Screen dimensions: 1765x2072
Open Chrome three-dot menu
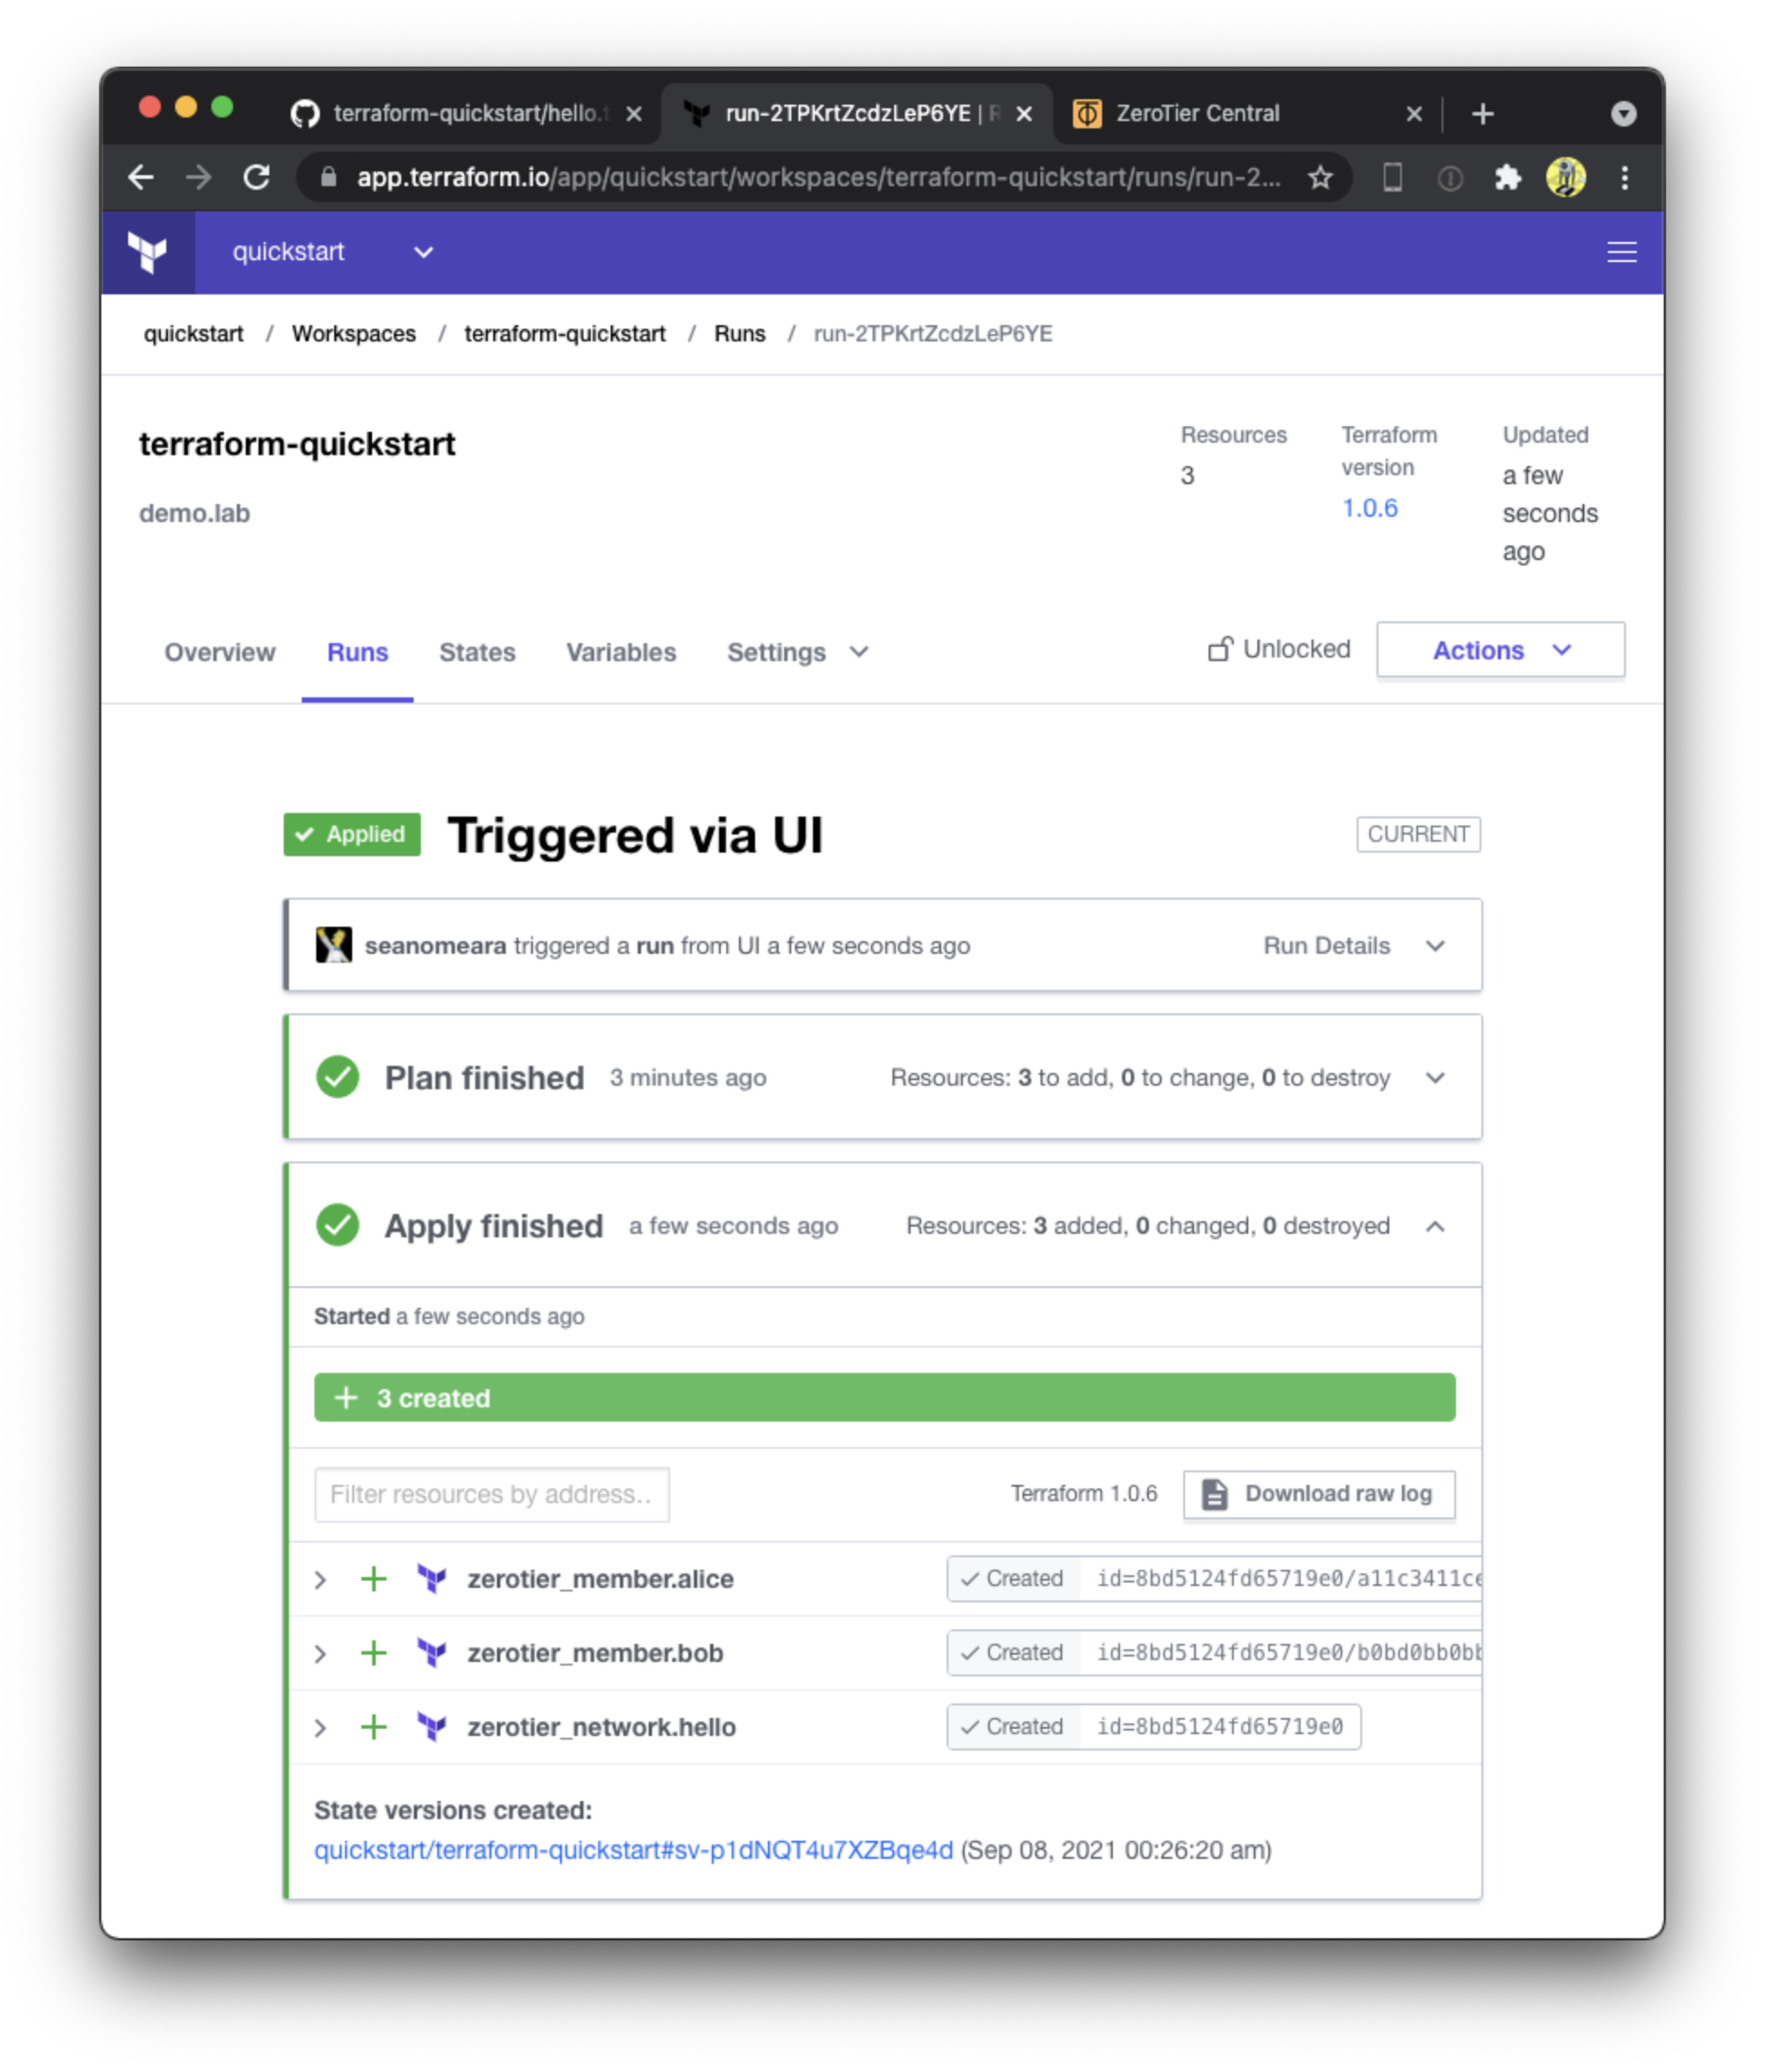1624,178
